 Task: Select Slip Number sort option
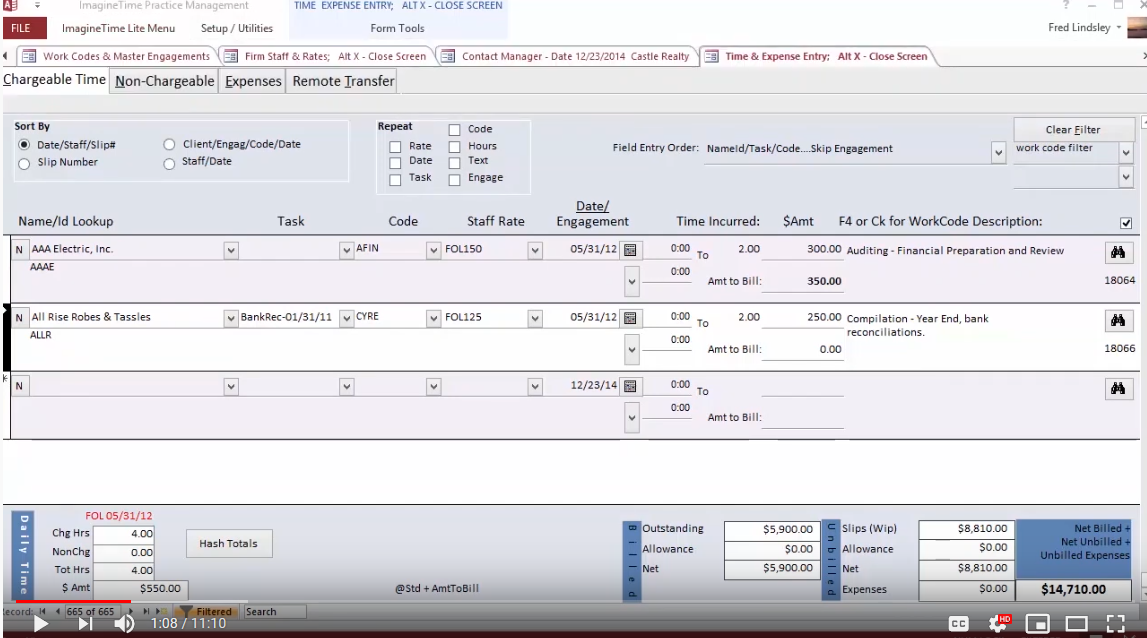point(25,163)
